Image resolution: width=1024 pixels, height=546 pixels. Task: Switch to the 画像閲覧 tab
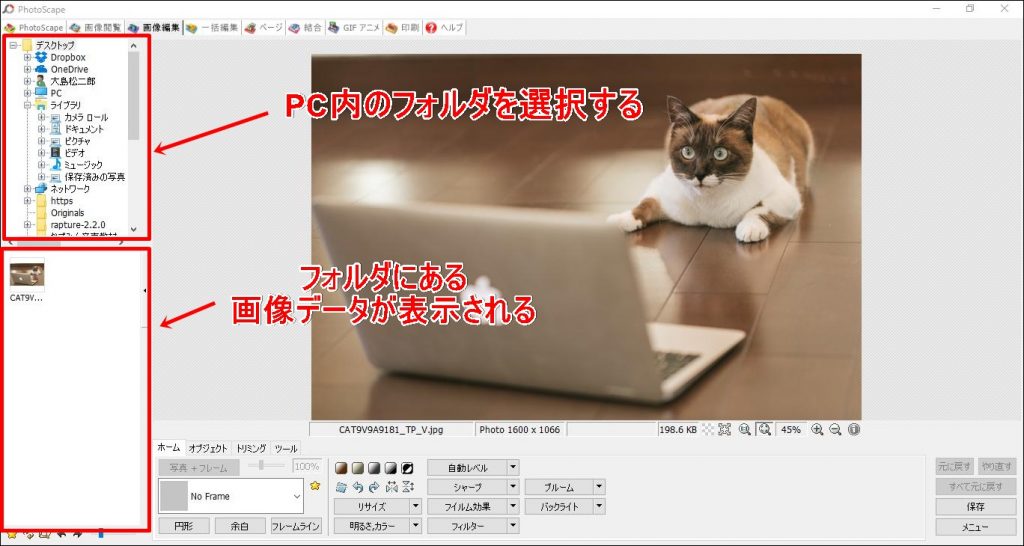pyautogui.click(x=95, y=27)
